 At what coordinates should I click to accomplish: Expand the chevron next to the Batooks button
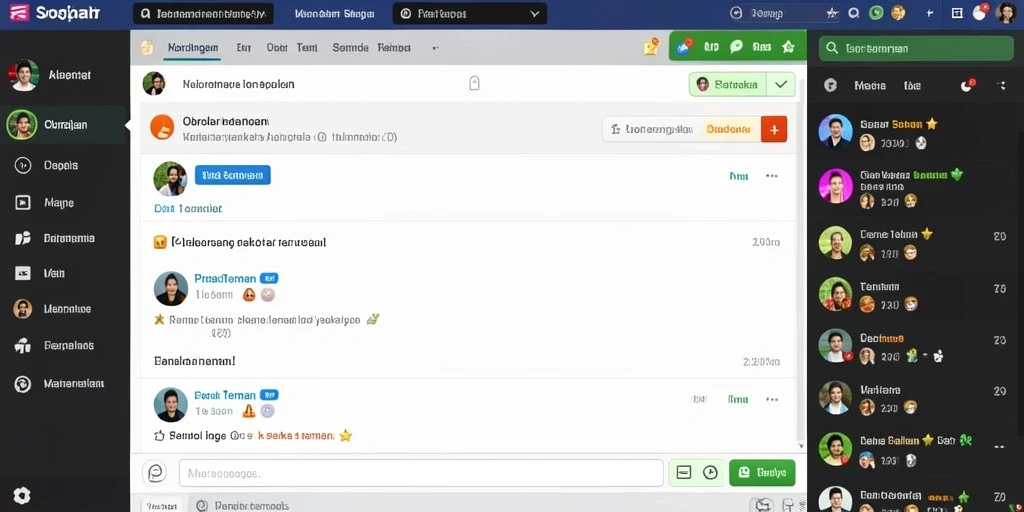coord(780,84)
